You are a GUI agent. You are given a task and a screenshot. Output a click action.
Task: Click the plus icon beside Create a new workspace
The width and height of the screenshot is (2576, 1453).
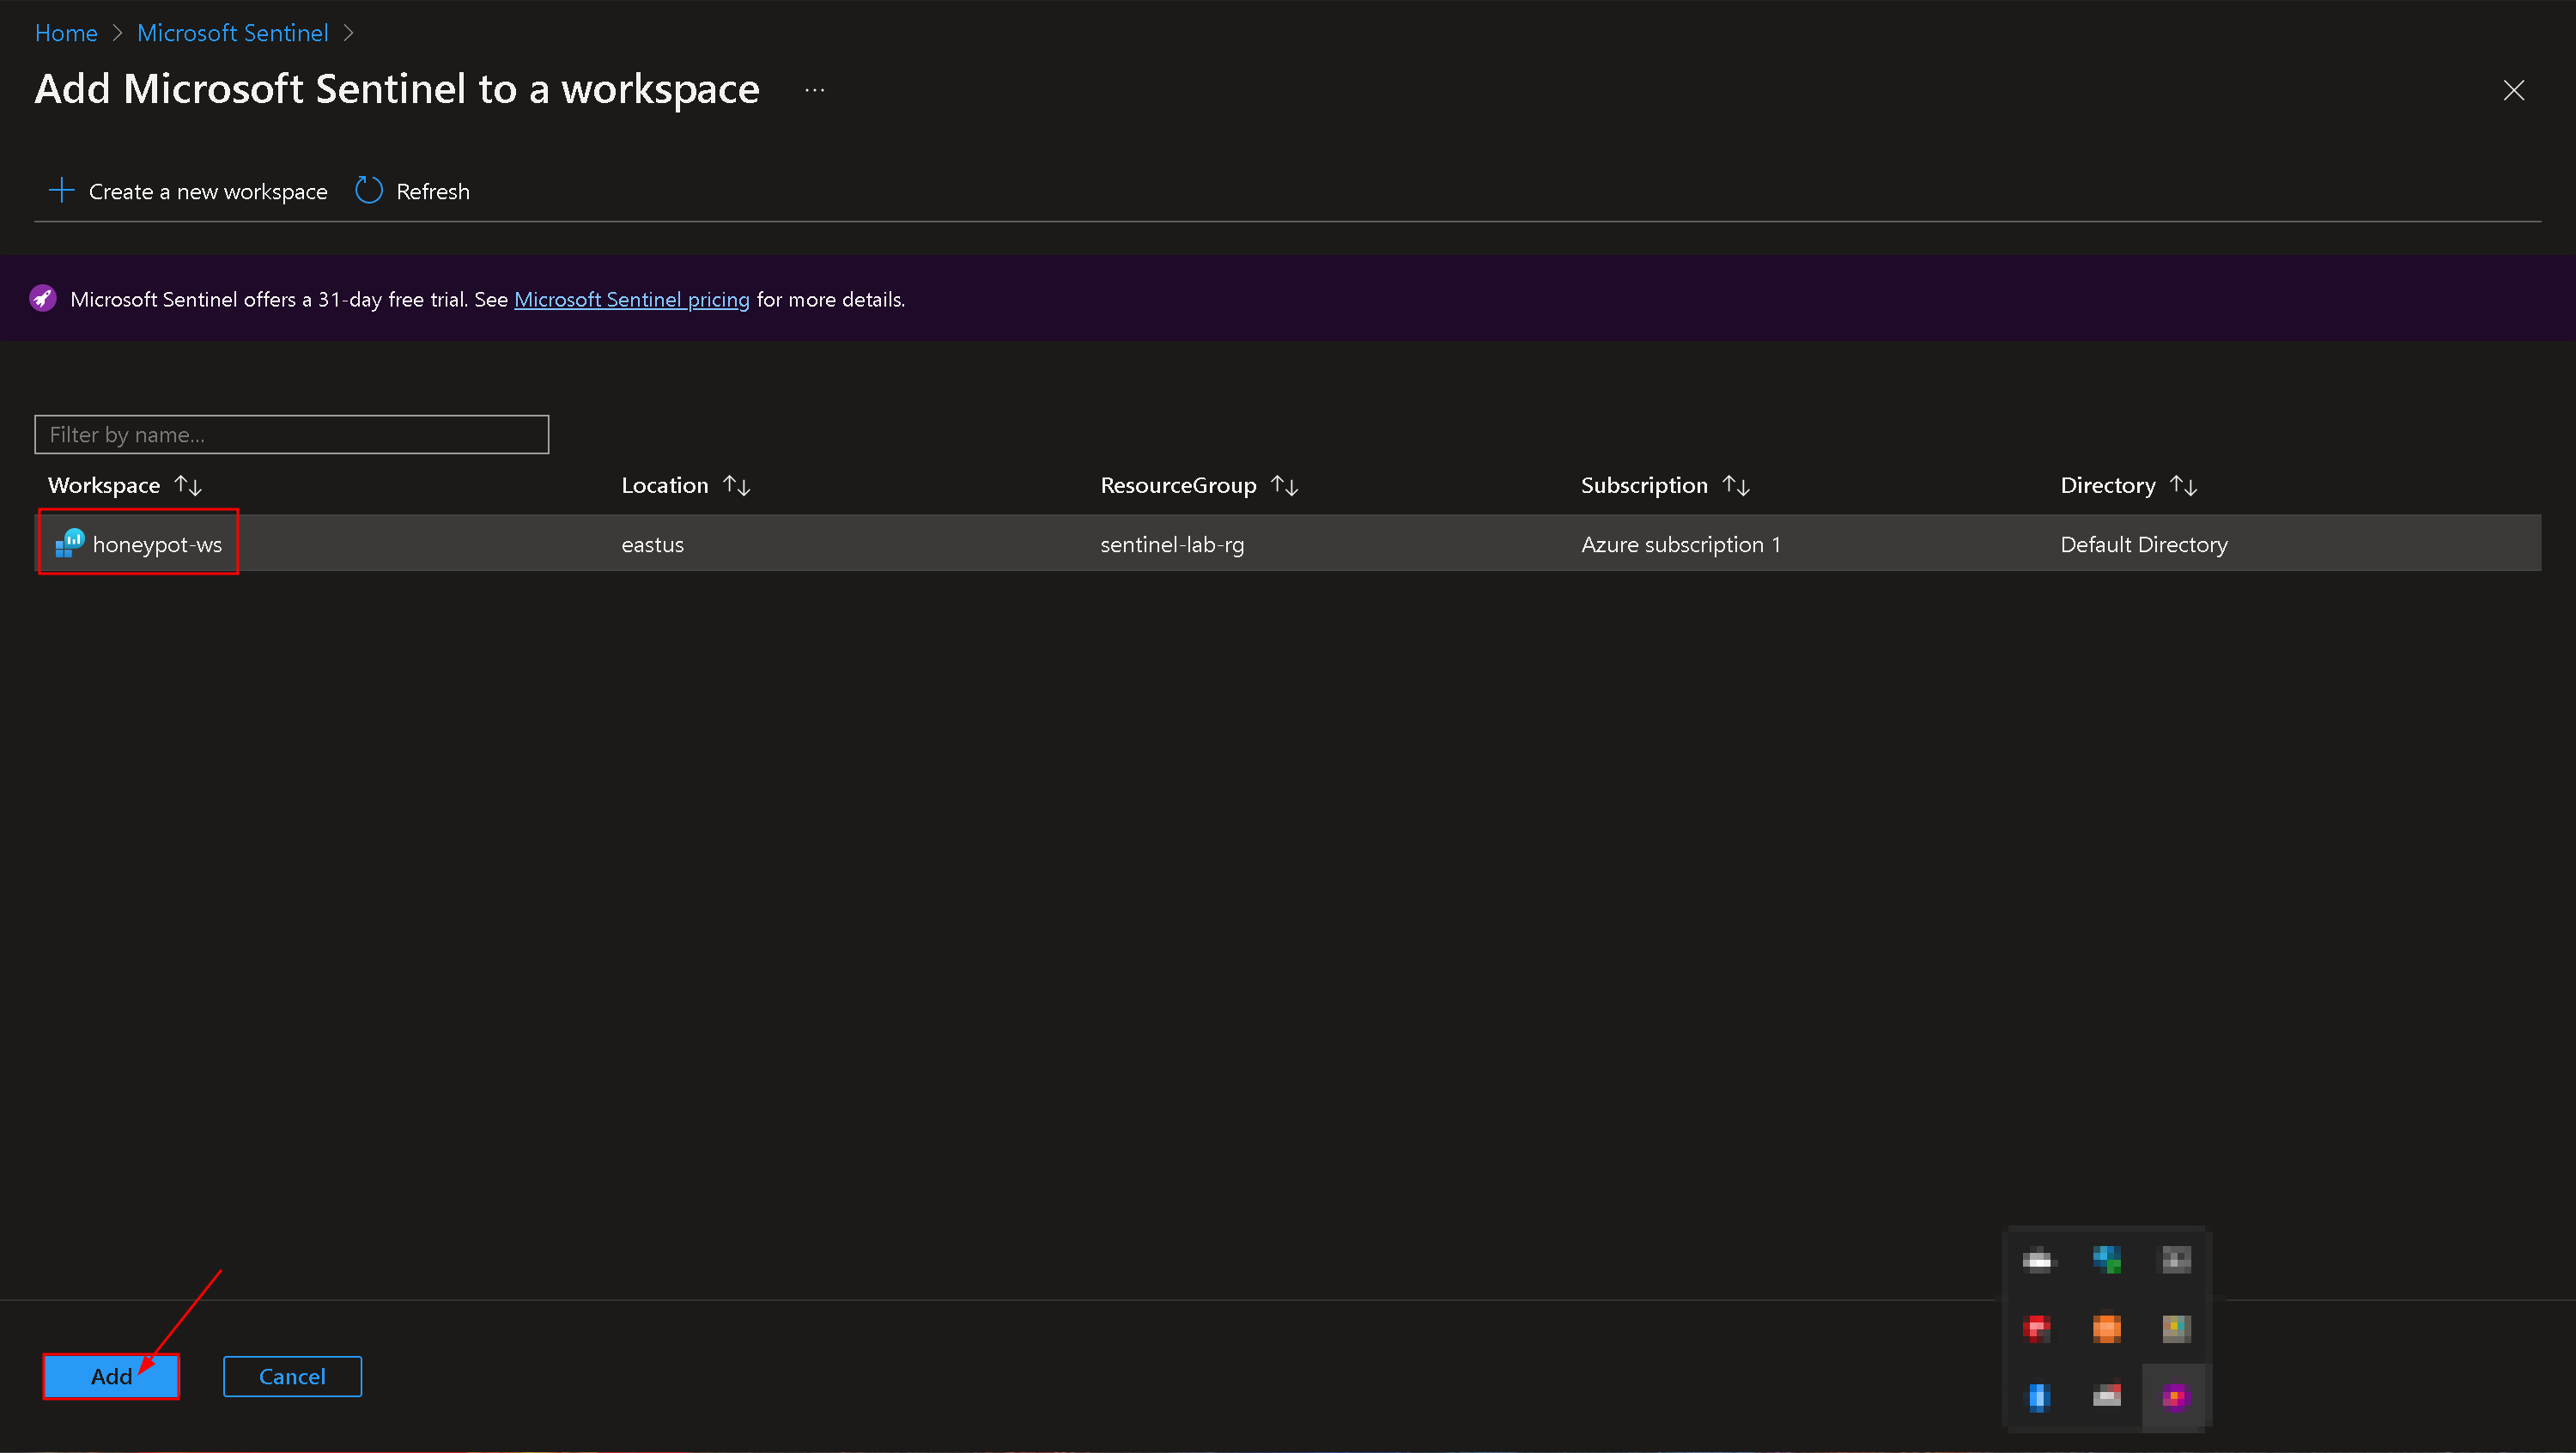pos(61,190)
